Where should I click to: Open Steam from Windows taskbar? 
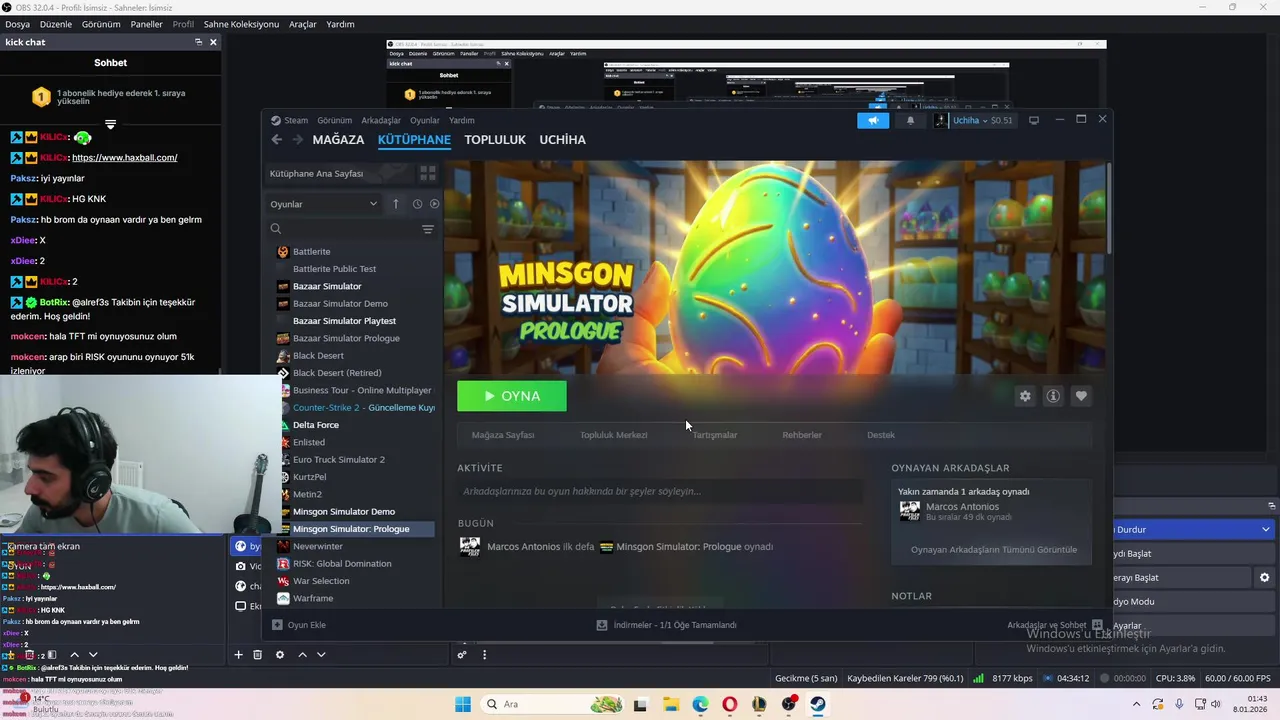[x=818, y=704]
